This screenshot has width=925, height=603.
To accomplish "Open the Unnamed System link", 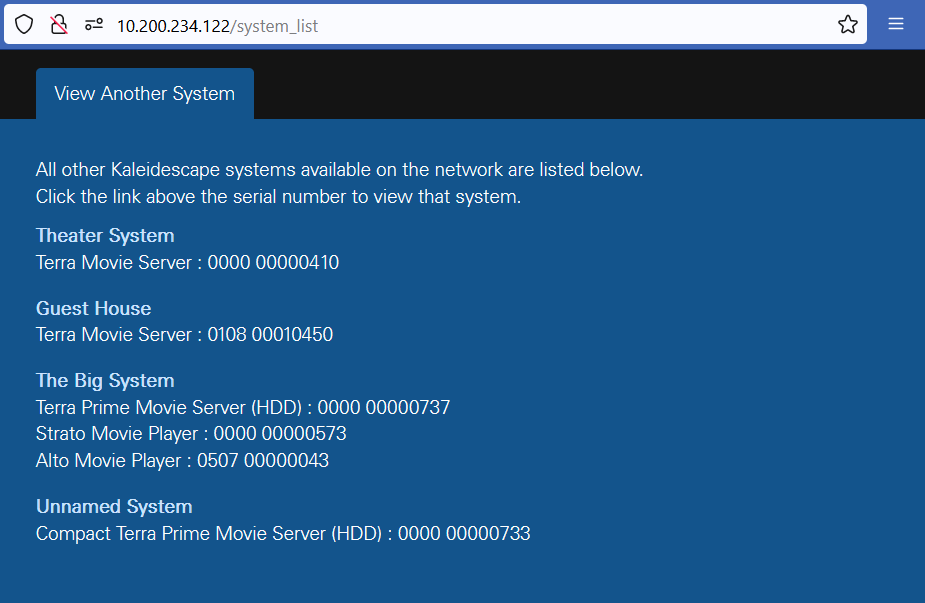I will (x=113, y=506).
